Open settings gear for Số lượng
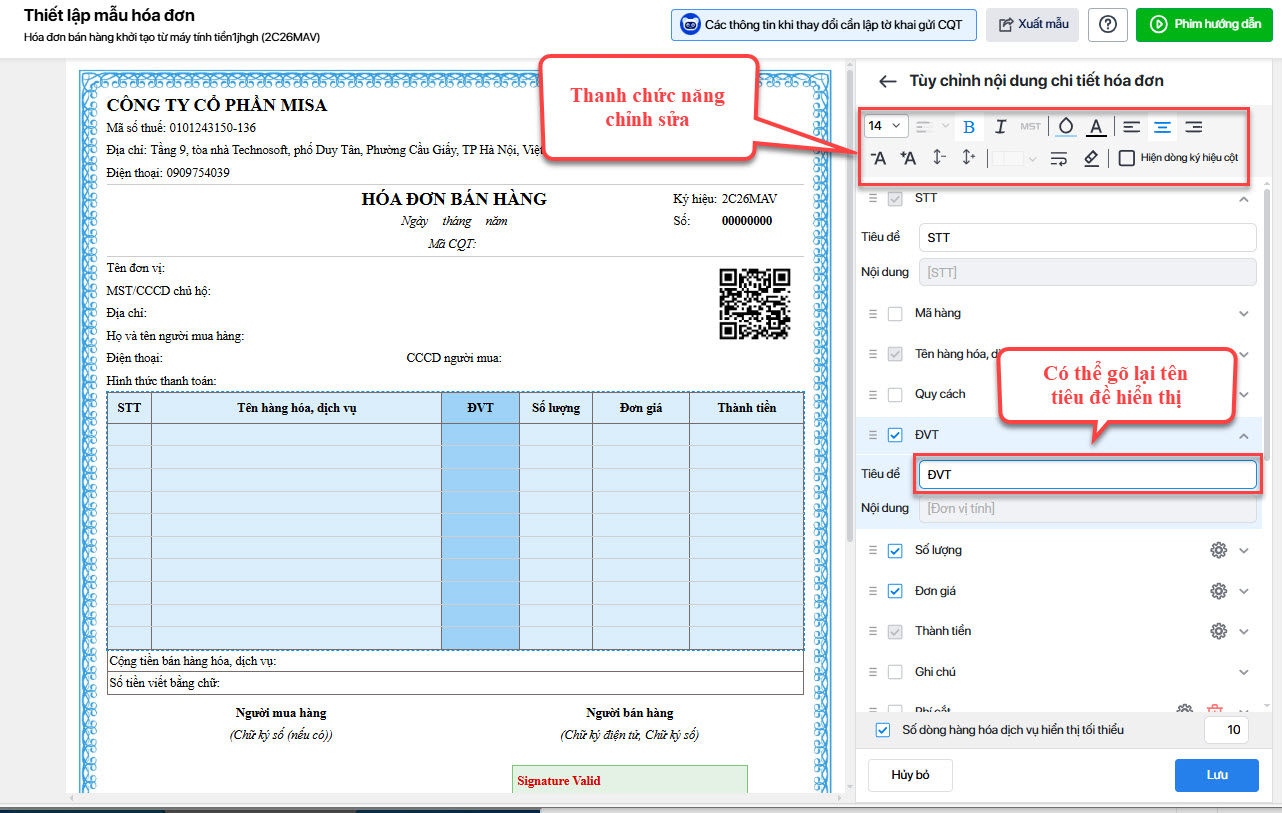 [1218, 551]
